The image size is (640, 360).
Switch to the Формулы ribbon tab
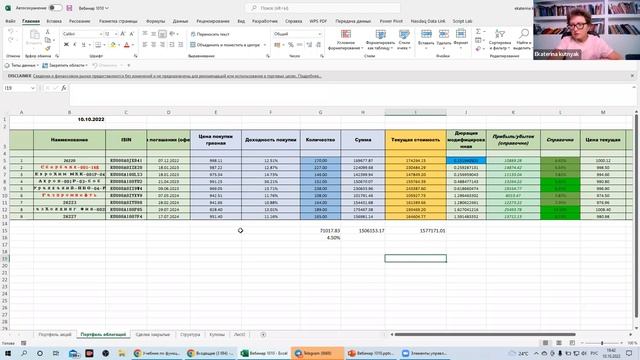pos(155,21)
